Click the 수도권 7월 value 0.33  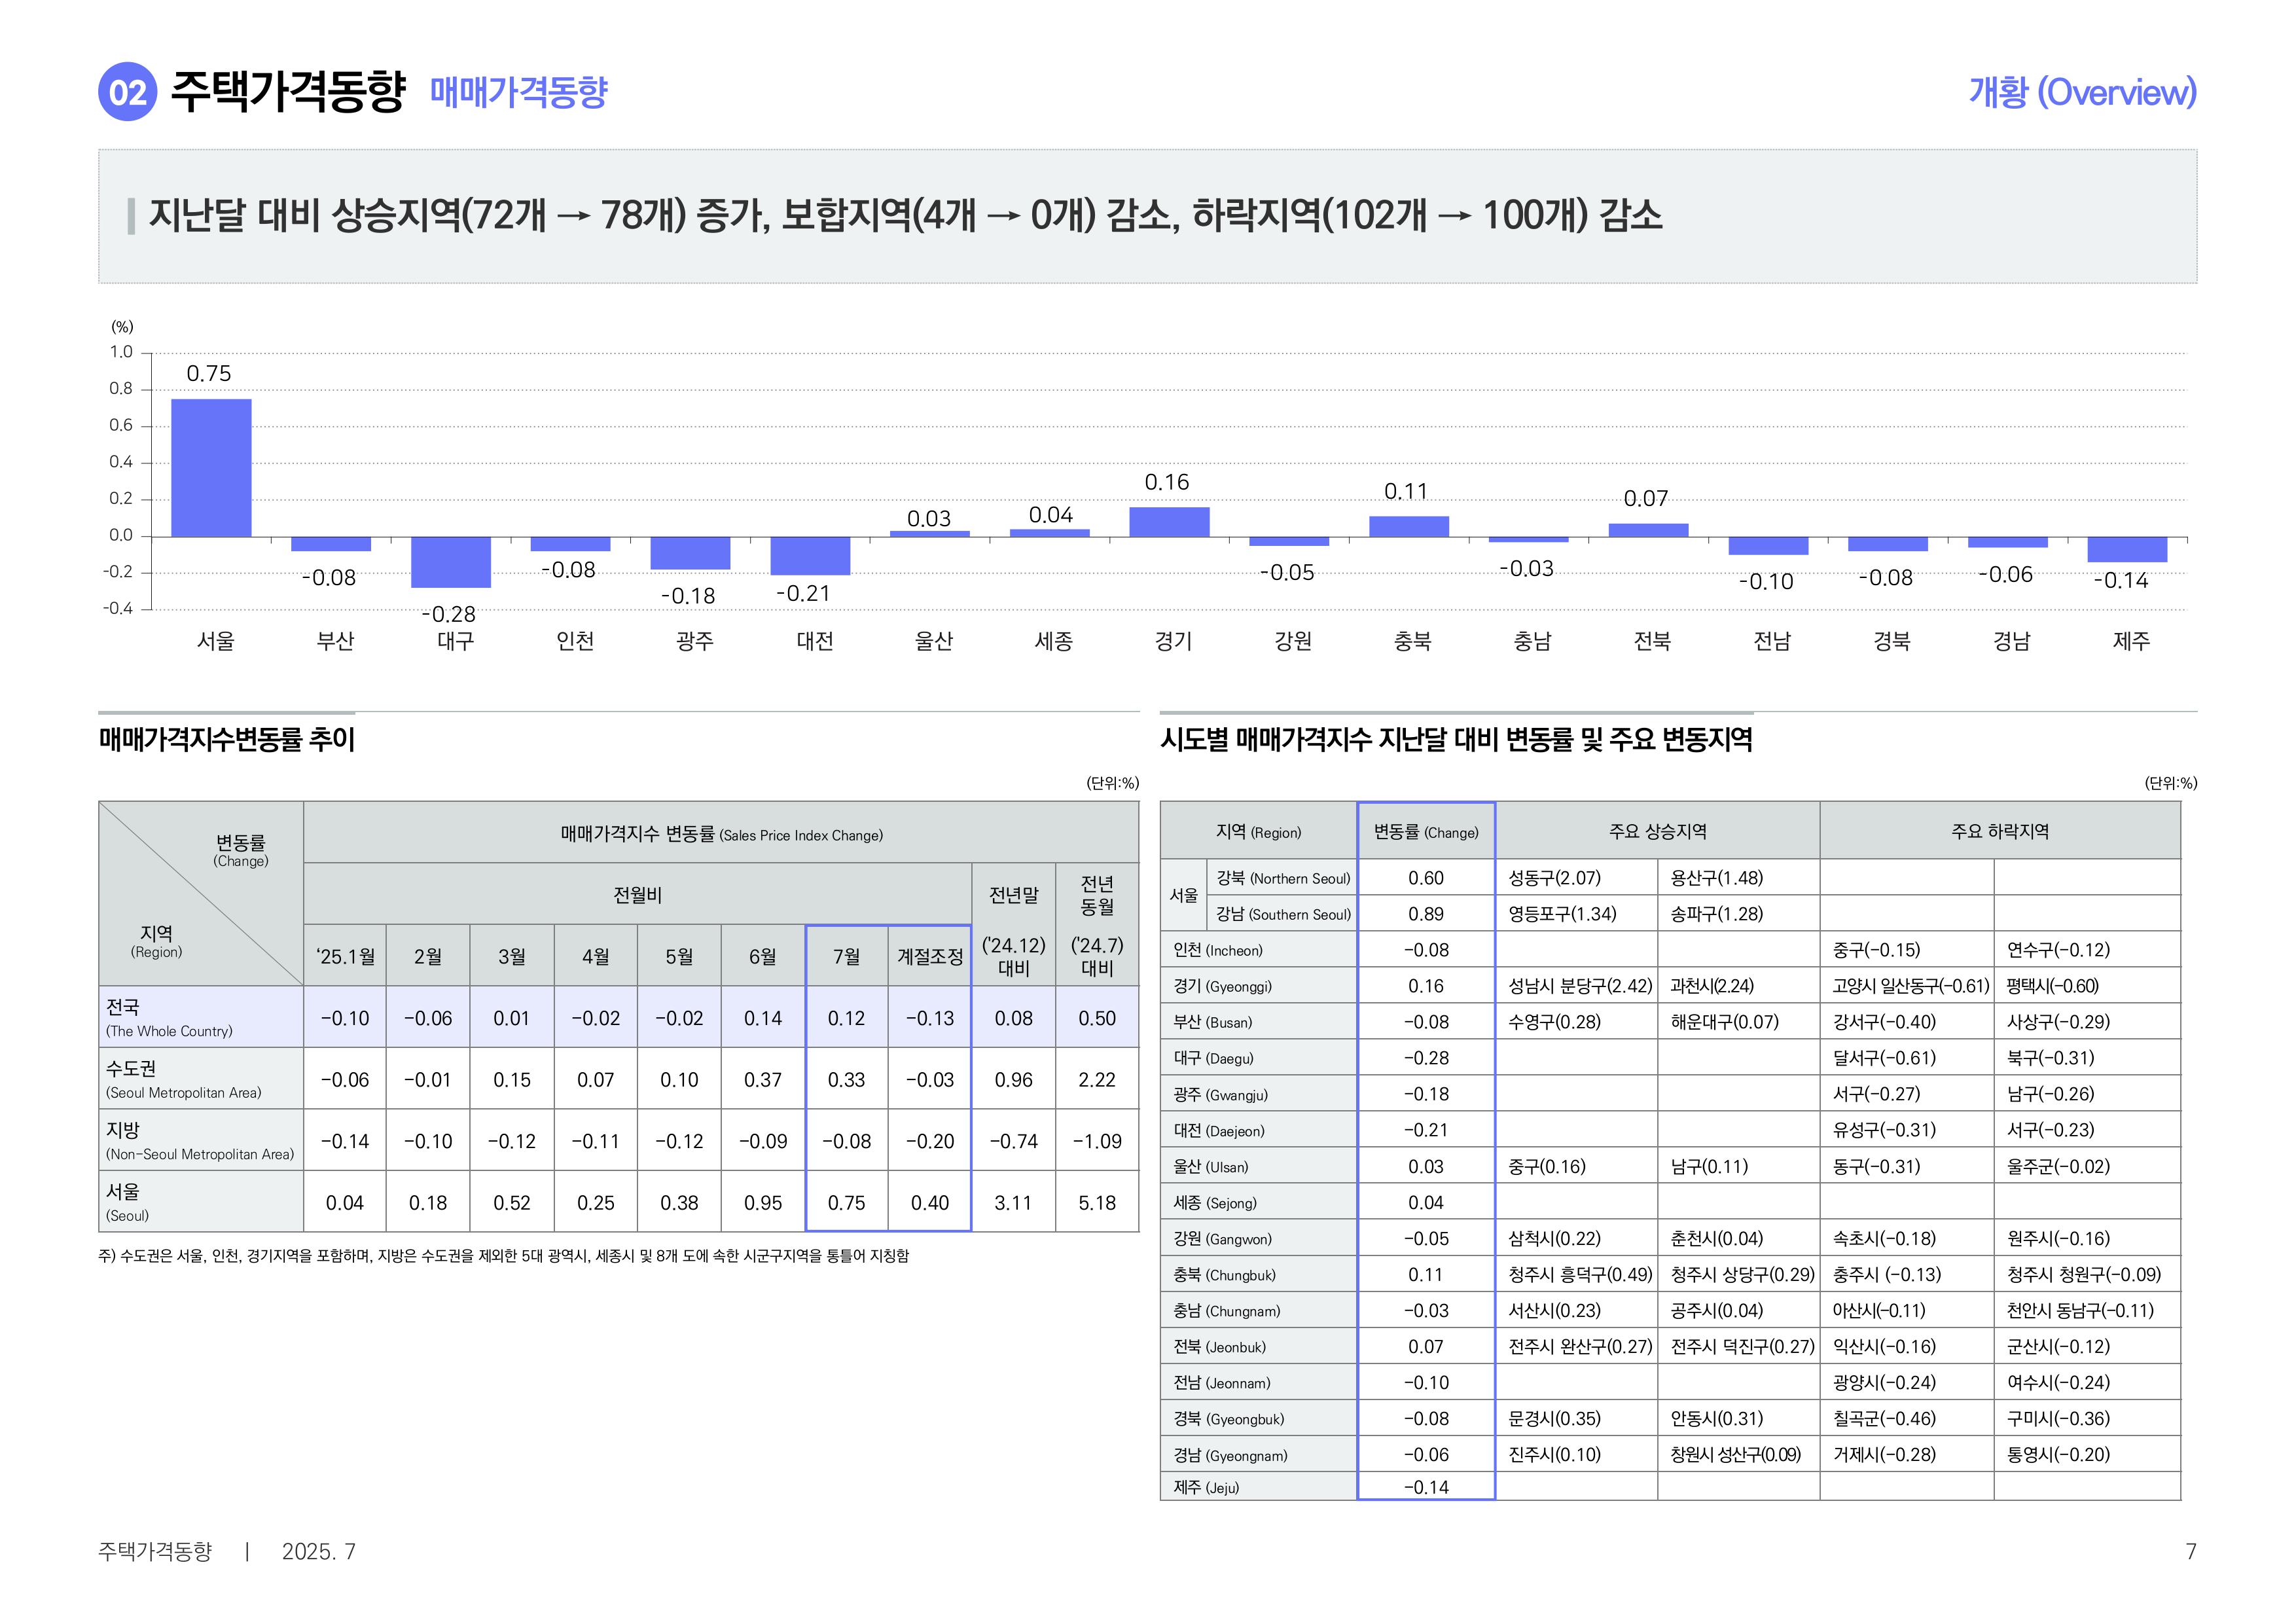click(846, 1079)
